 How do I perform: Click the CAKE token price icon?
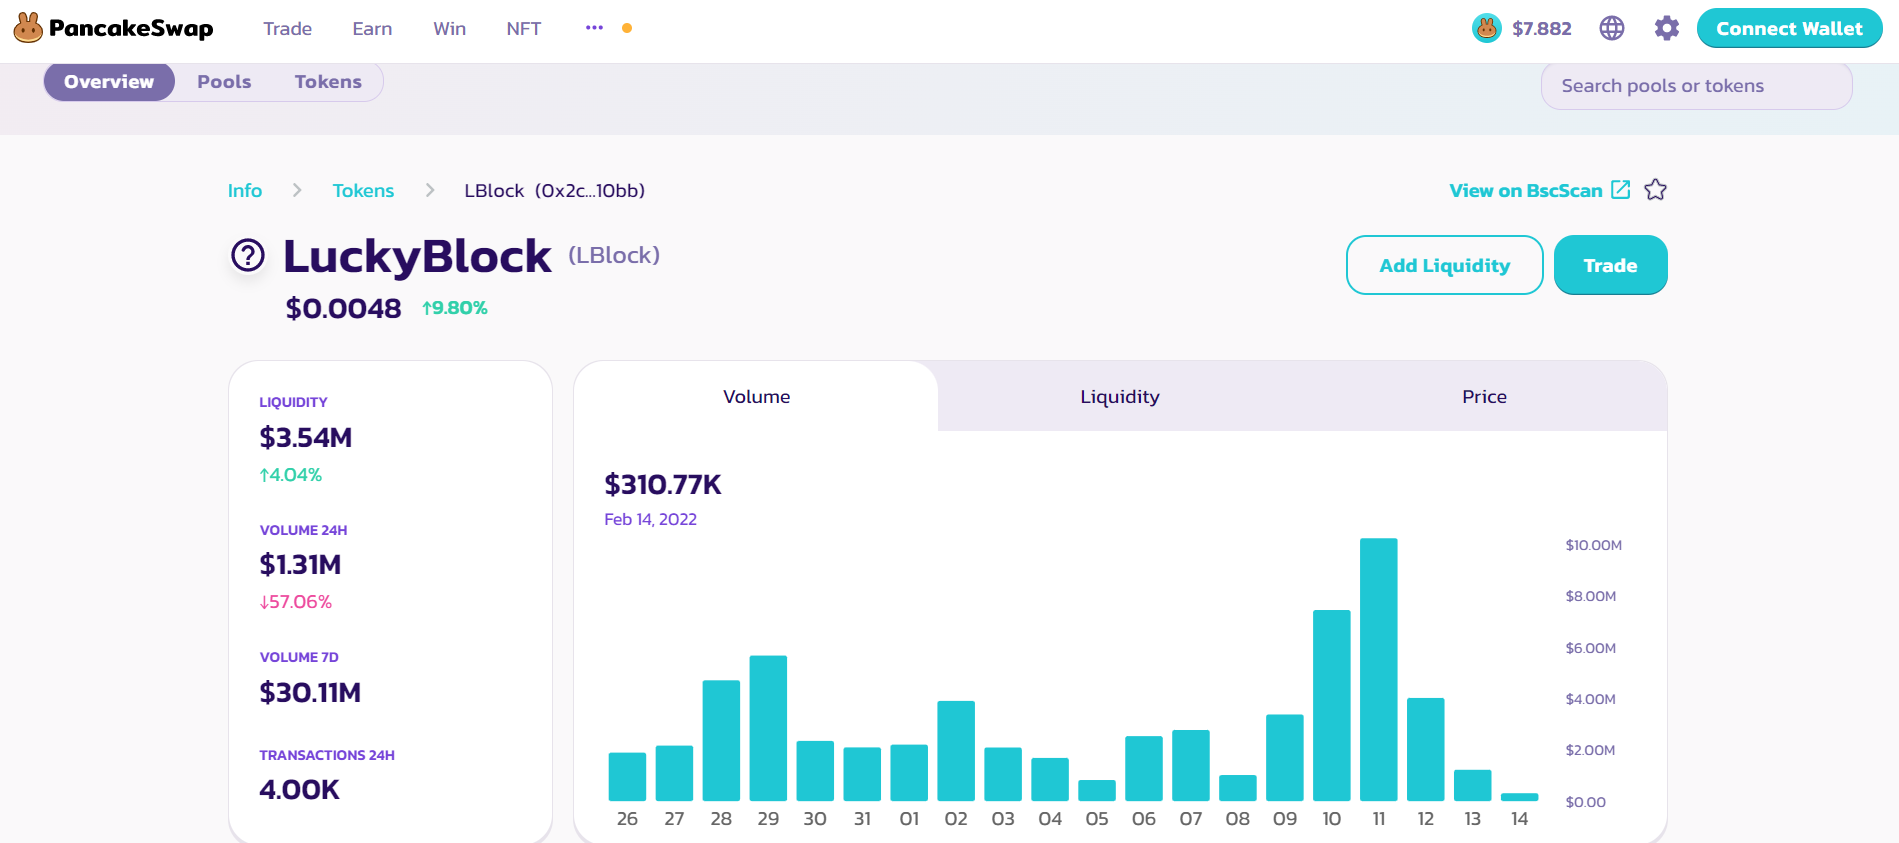(x=1487, y=28)
